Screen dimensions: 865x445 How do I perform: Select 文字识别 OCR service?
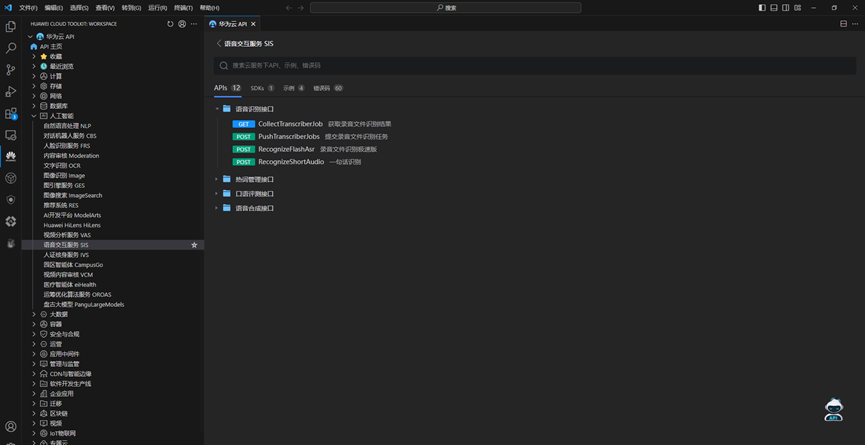click(x=62, y=165)
